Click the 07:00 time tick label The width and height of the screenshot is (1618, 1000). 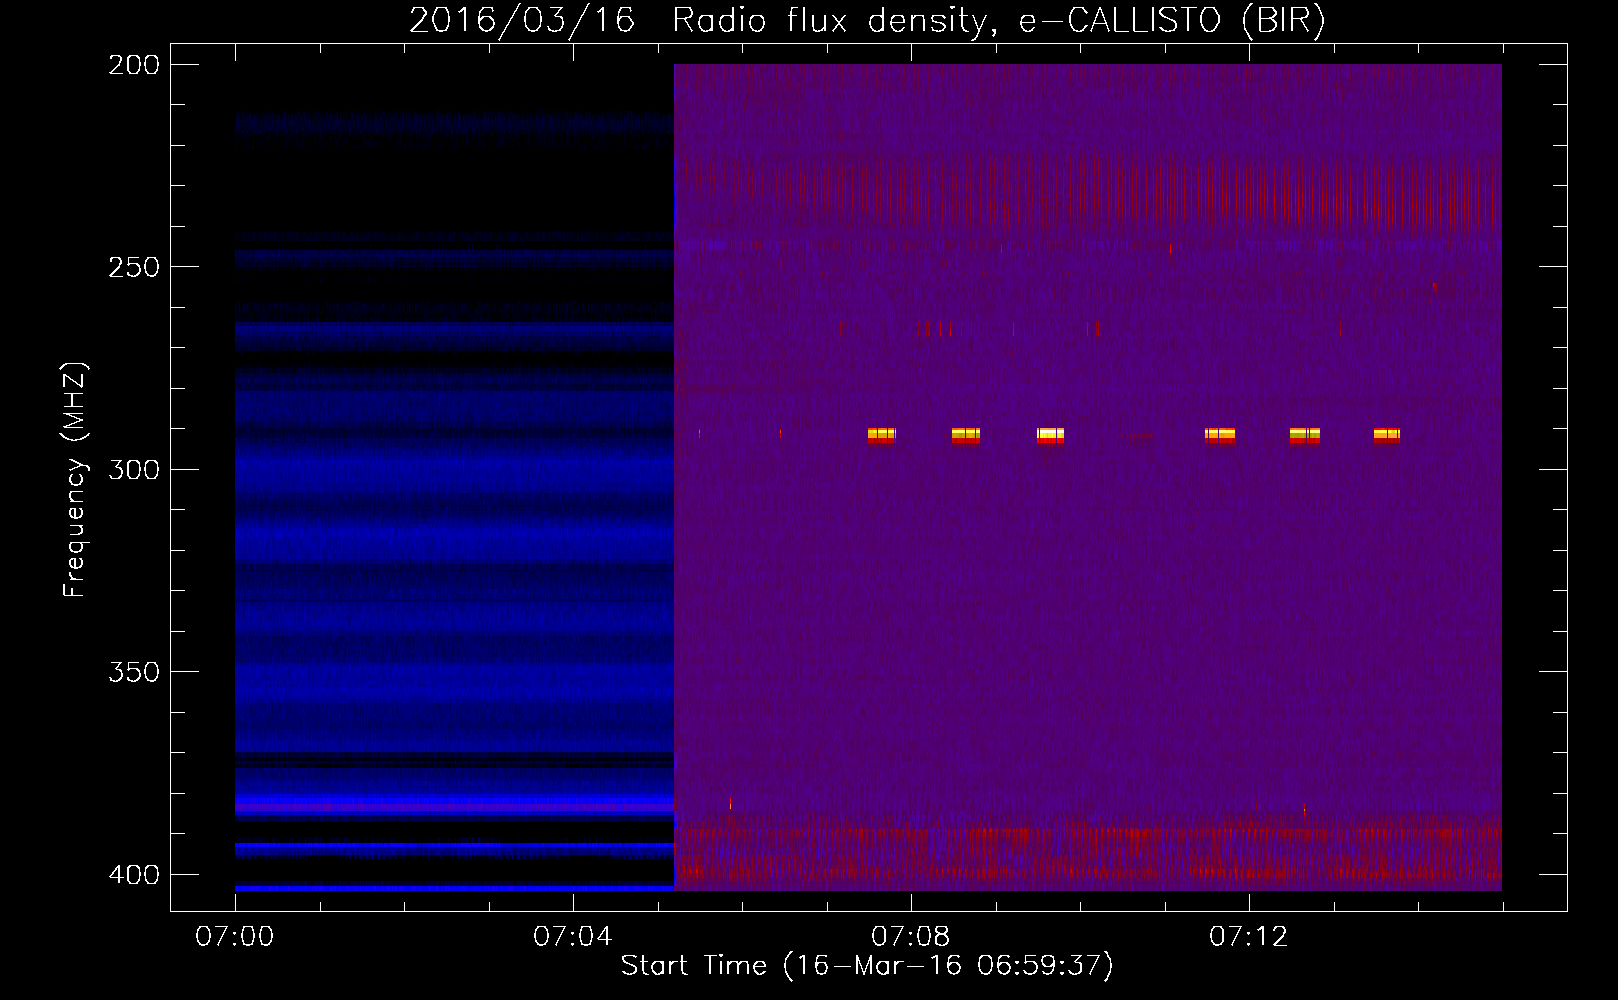[235, 937]
